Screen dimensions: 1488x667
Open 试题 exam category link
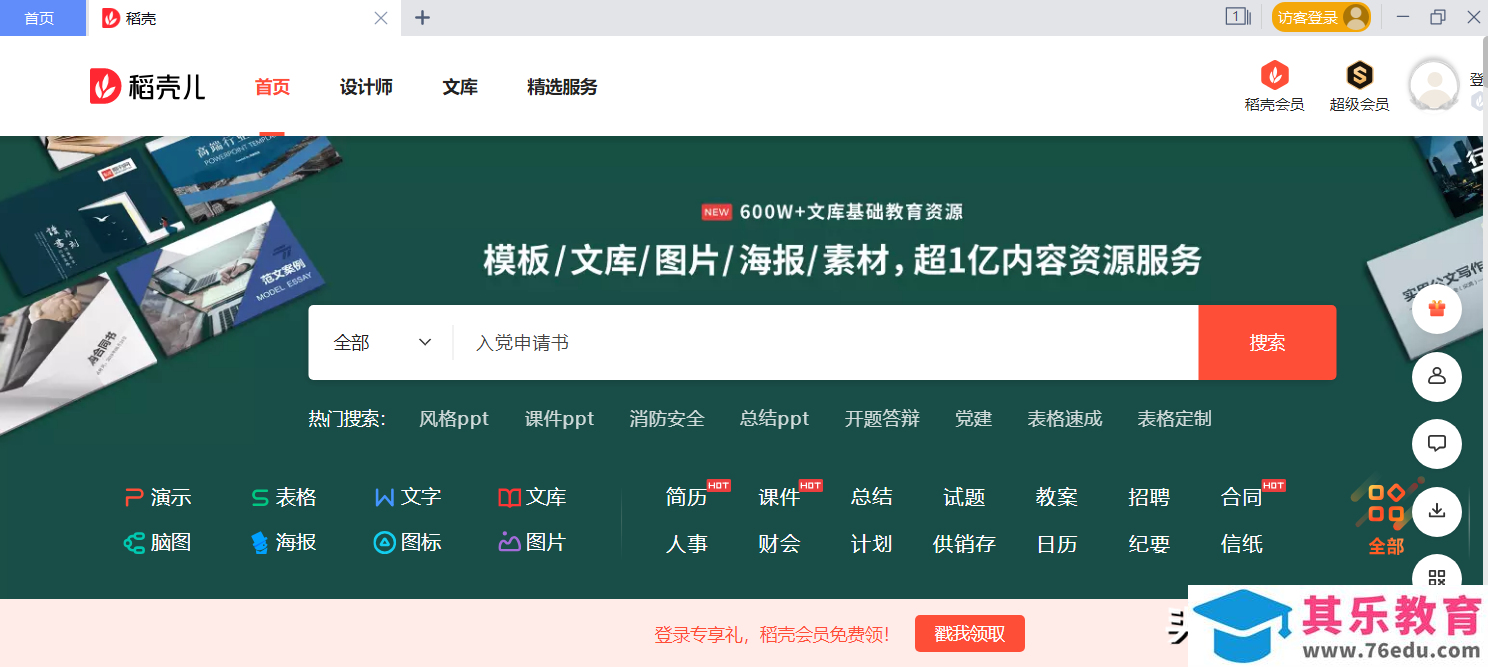pos(964,497)
